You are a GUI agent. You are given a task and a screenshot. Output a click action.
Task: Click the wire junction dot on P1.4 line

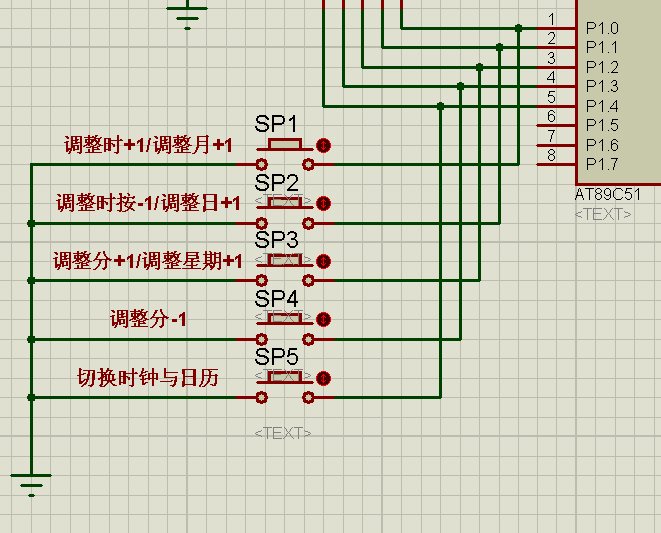(441, 106)
